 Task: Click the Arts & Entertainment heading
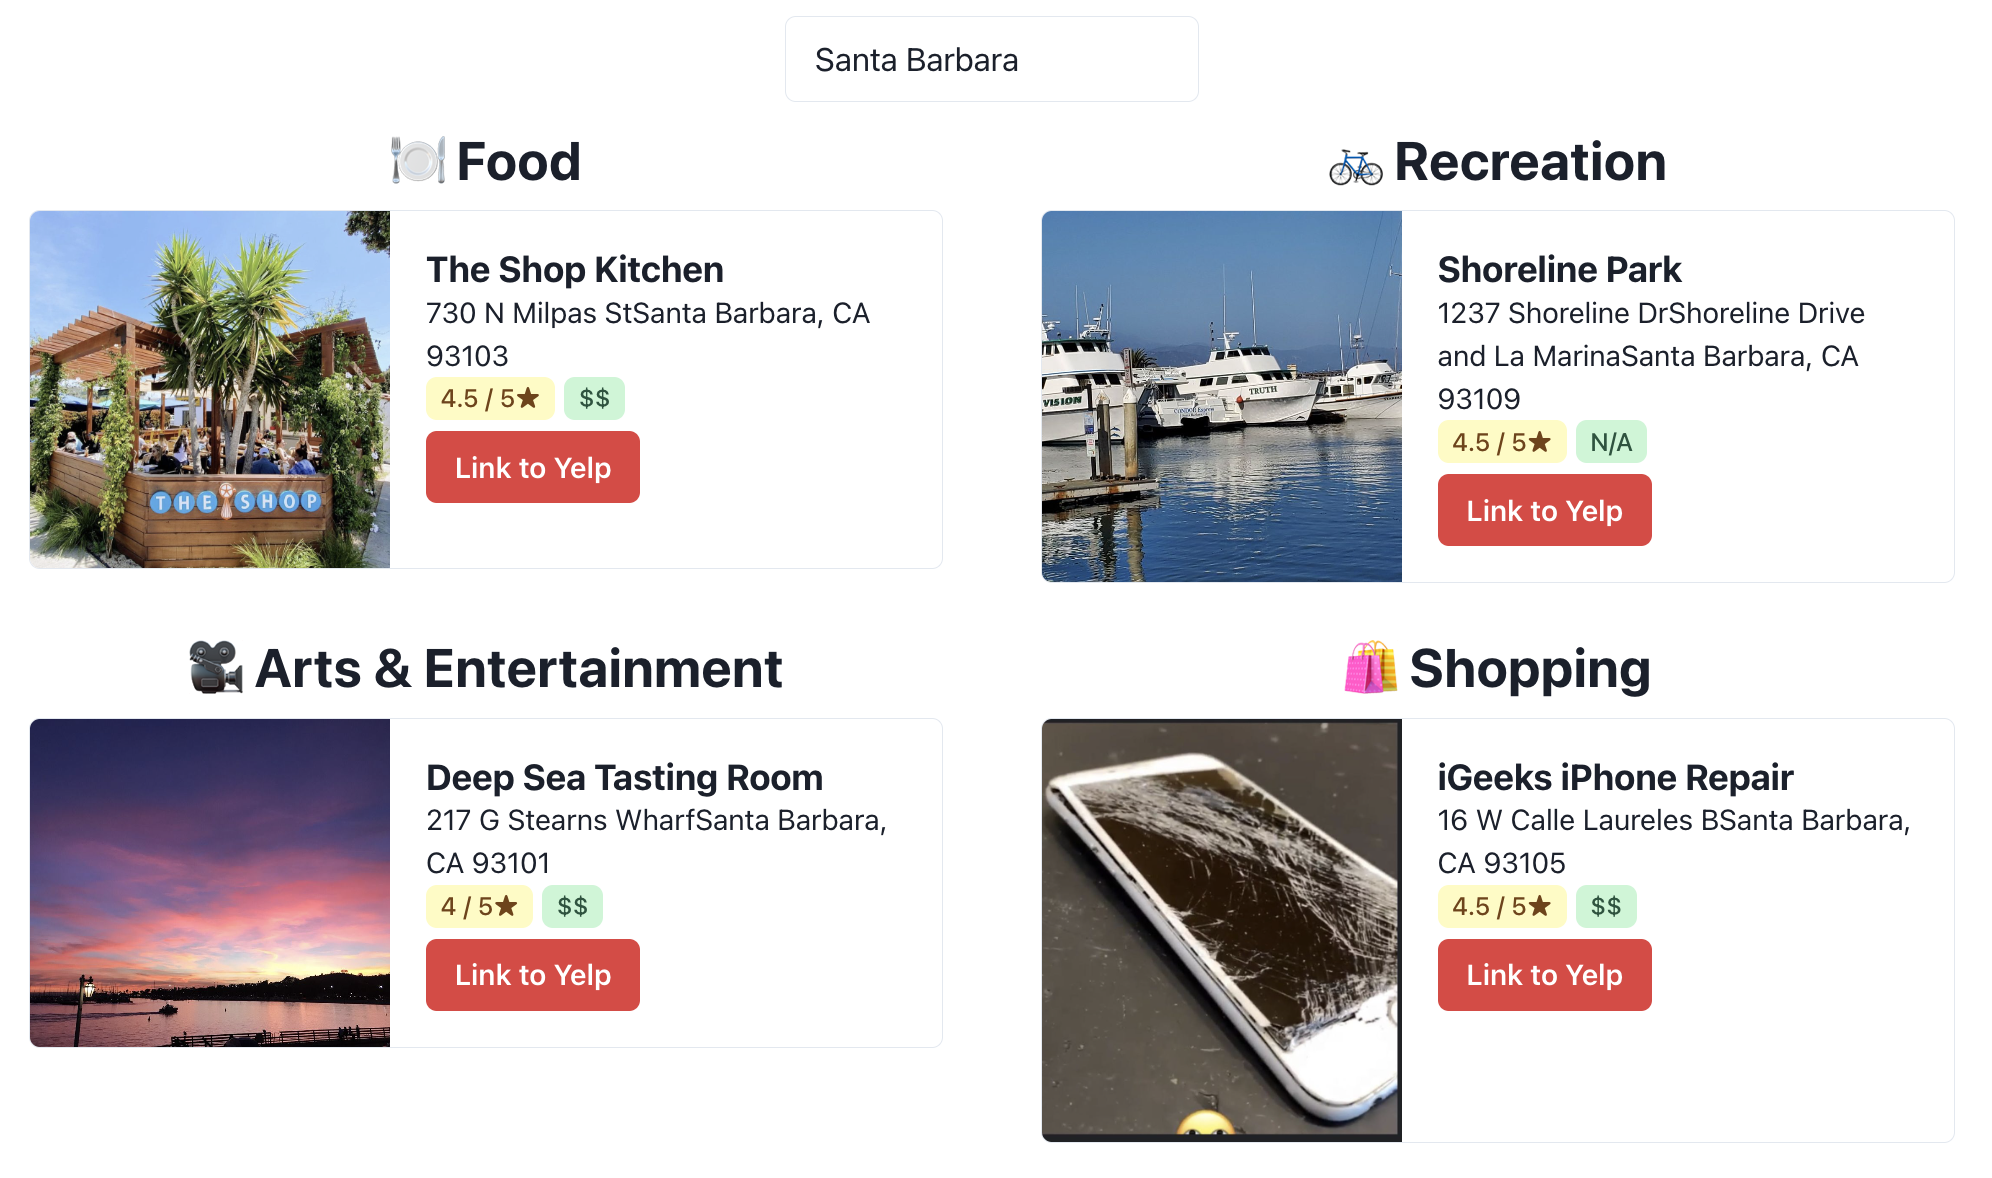point(518,669)
